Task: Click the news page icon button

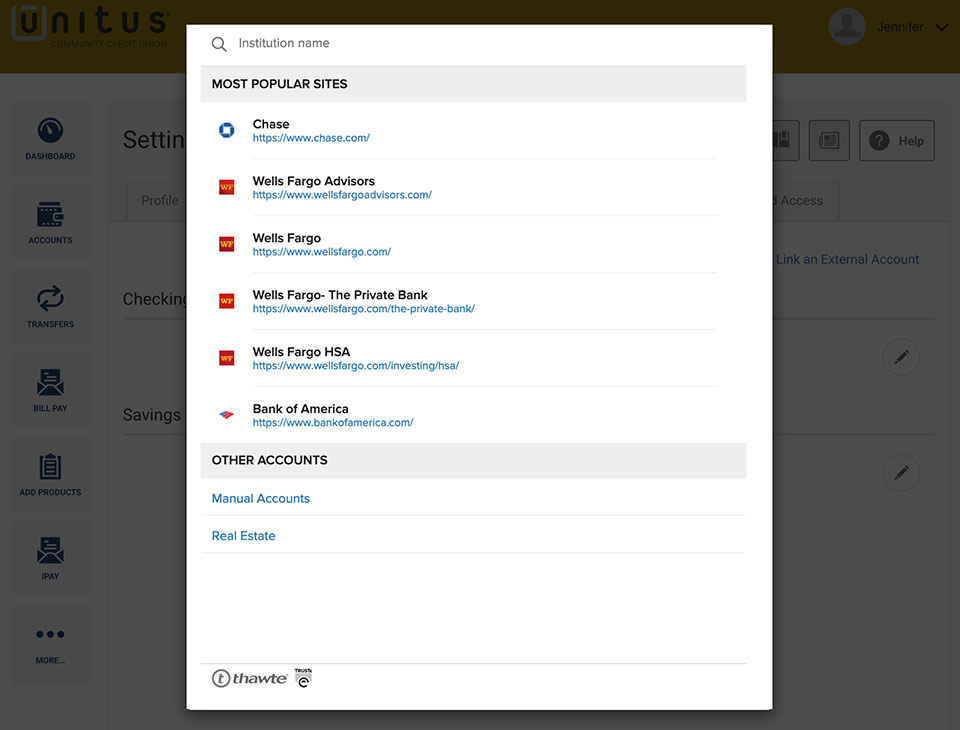Action: [829, 141]
